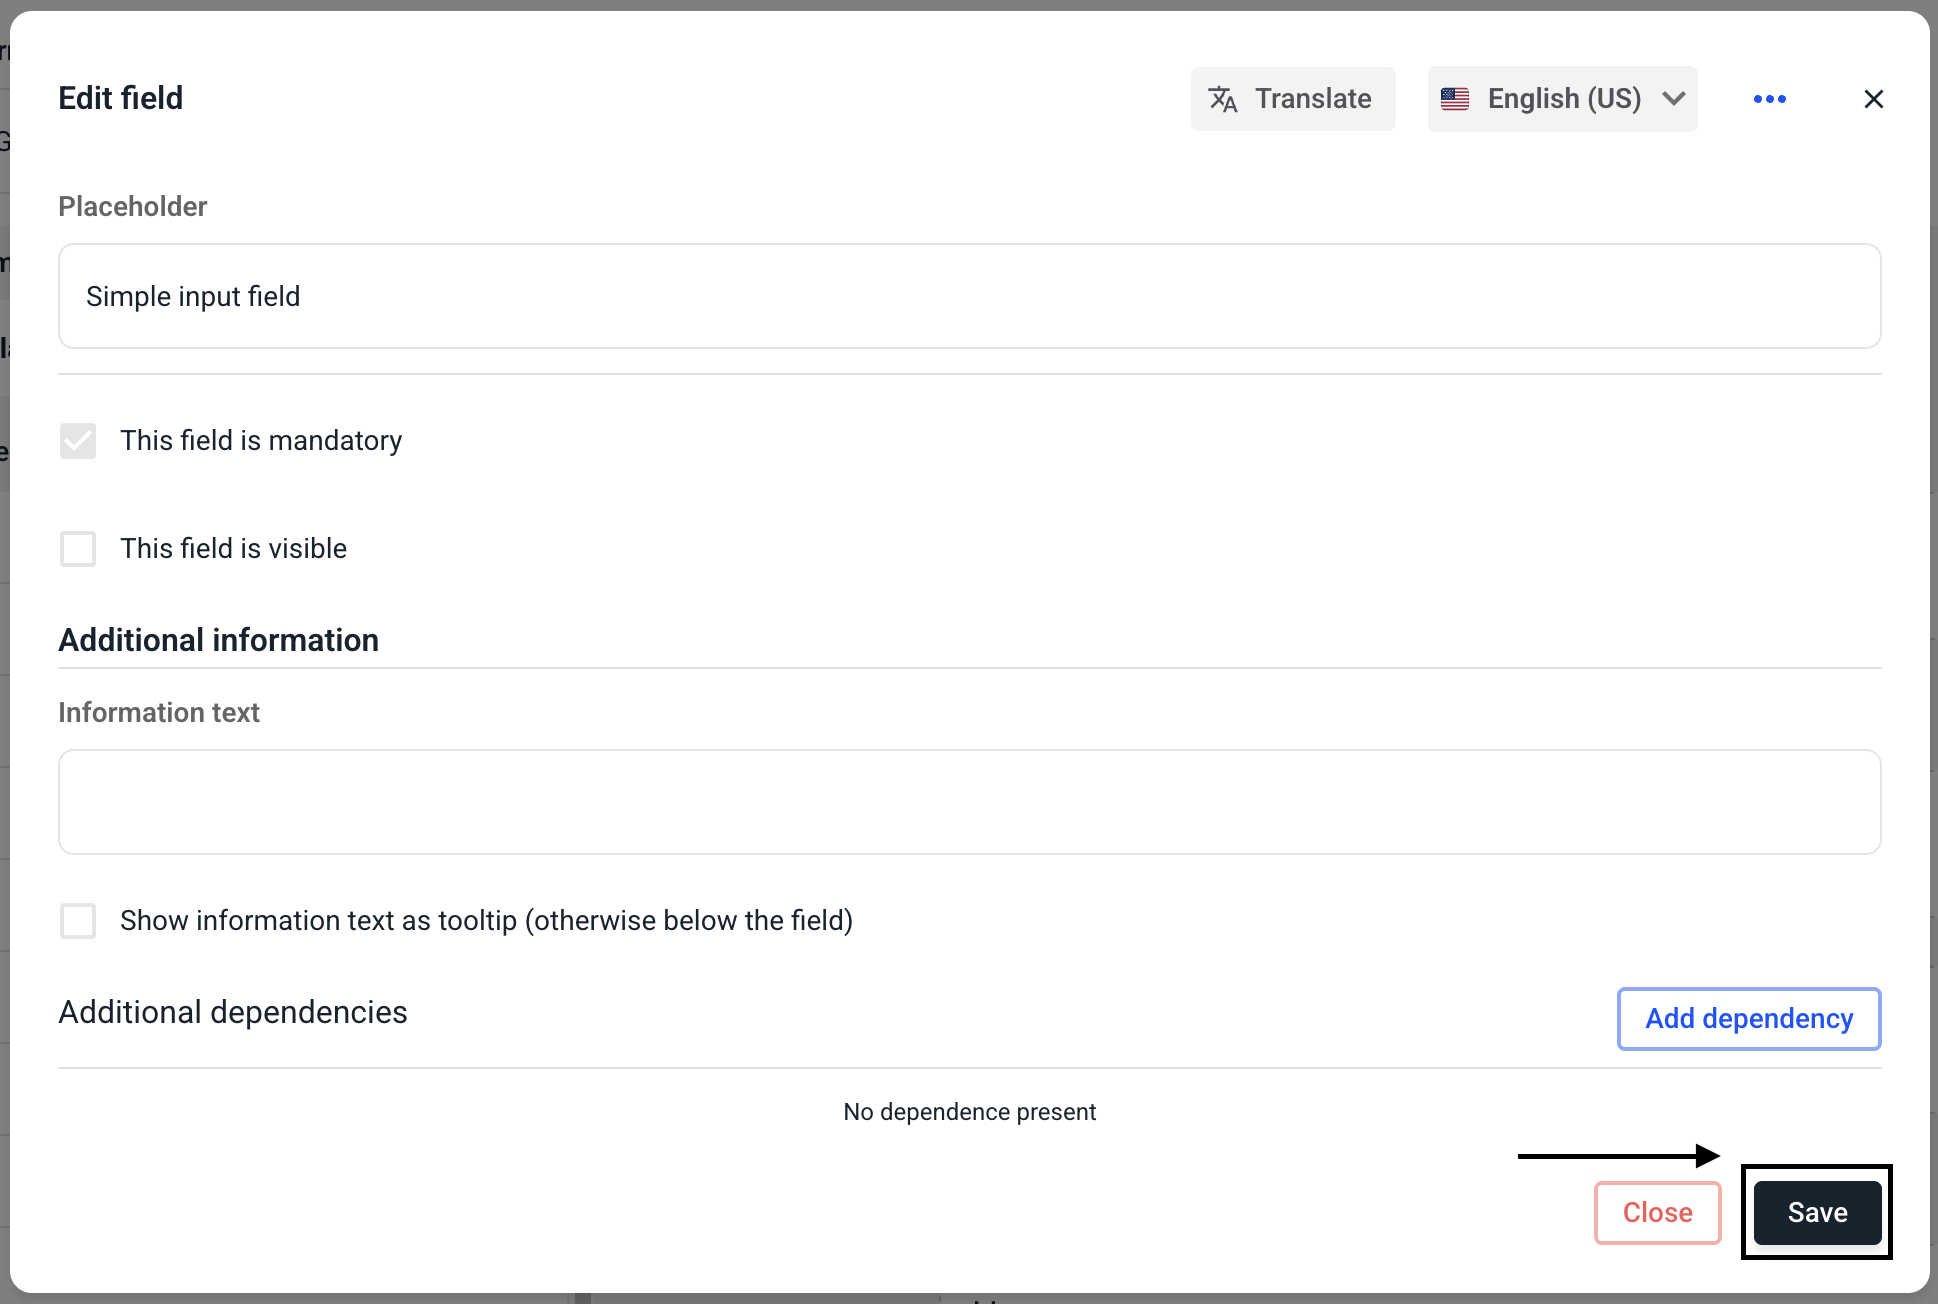Click 'This field is visible' label text
The image size is (1938, 1304).
(233, 549)
